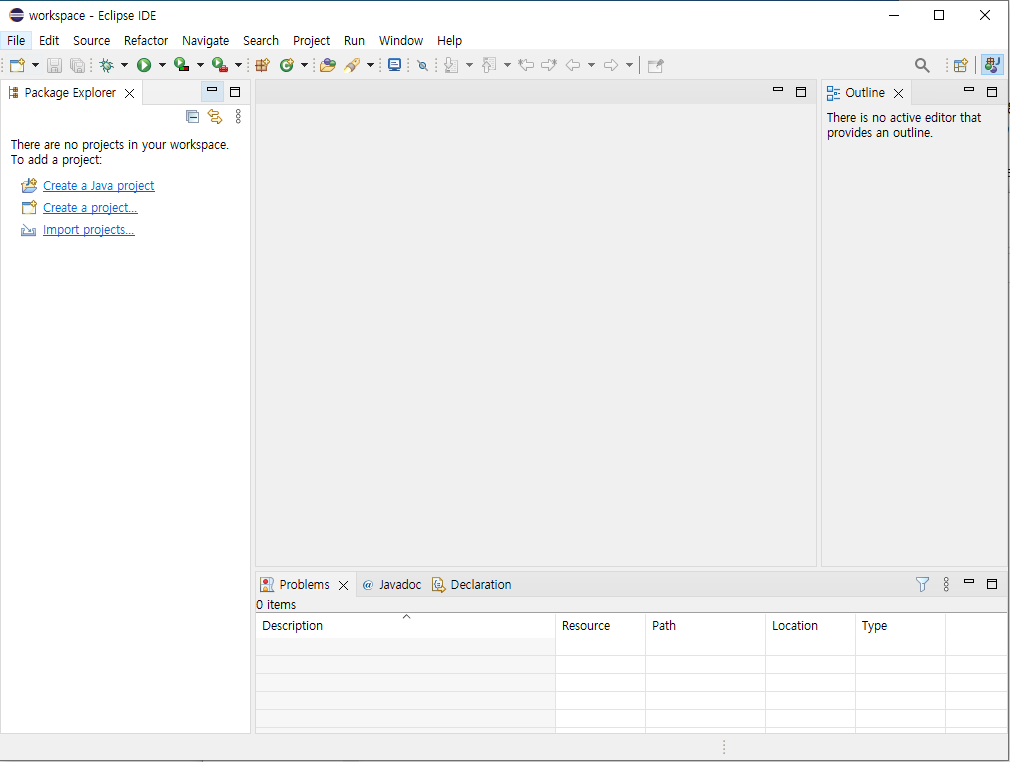This screenshot has width=1010, height=762.
Task: Close the Package Explorer tab
Action: [x=129, y=93]
